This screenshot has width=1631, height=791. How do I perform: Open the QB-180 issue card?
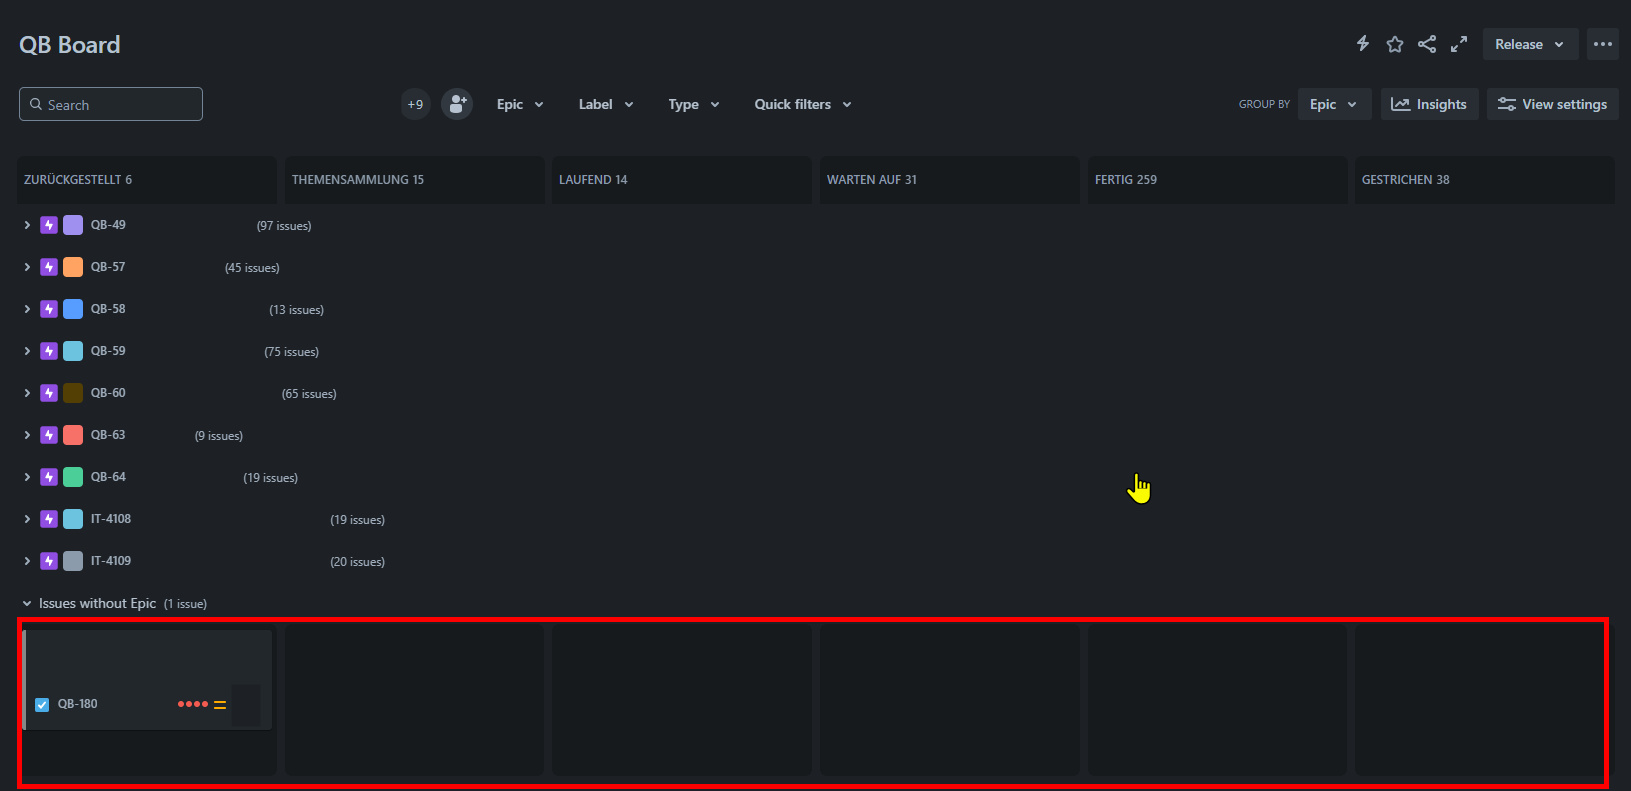tap(148, 679)
